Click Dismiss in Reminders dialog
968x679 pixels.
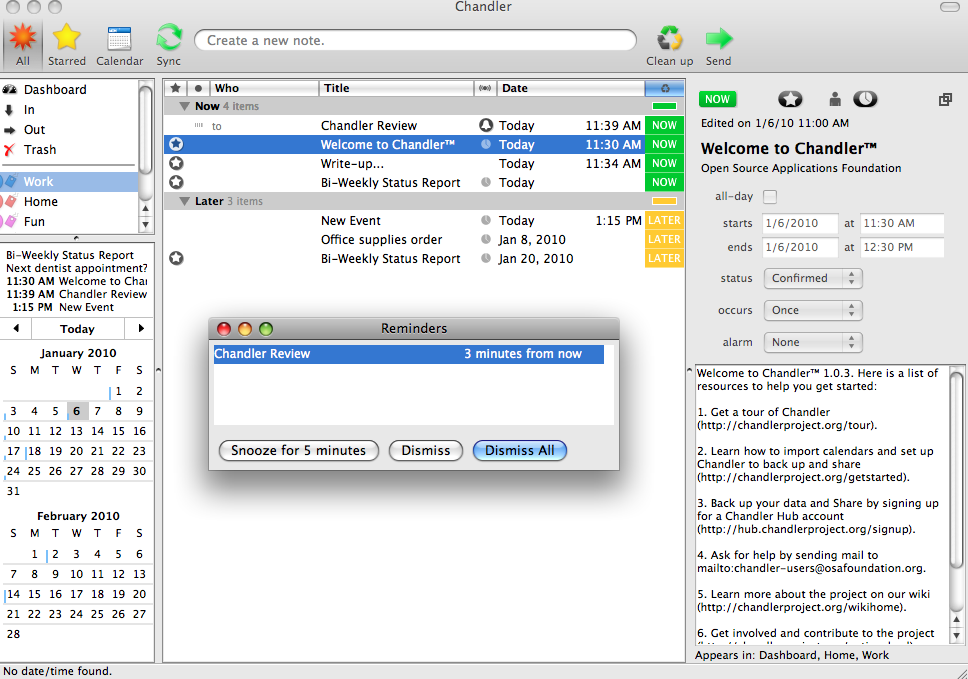point(426,451)
